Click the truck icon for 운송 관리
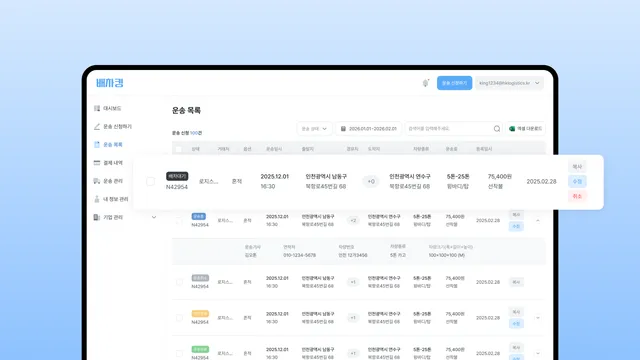640x360 pixels. (x=97, y=181)
